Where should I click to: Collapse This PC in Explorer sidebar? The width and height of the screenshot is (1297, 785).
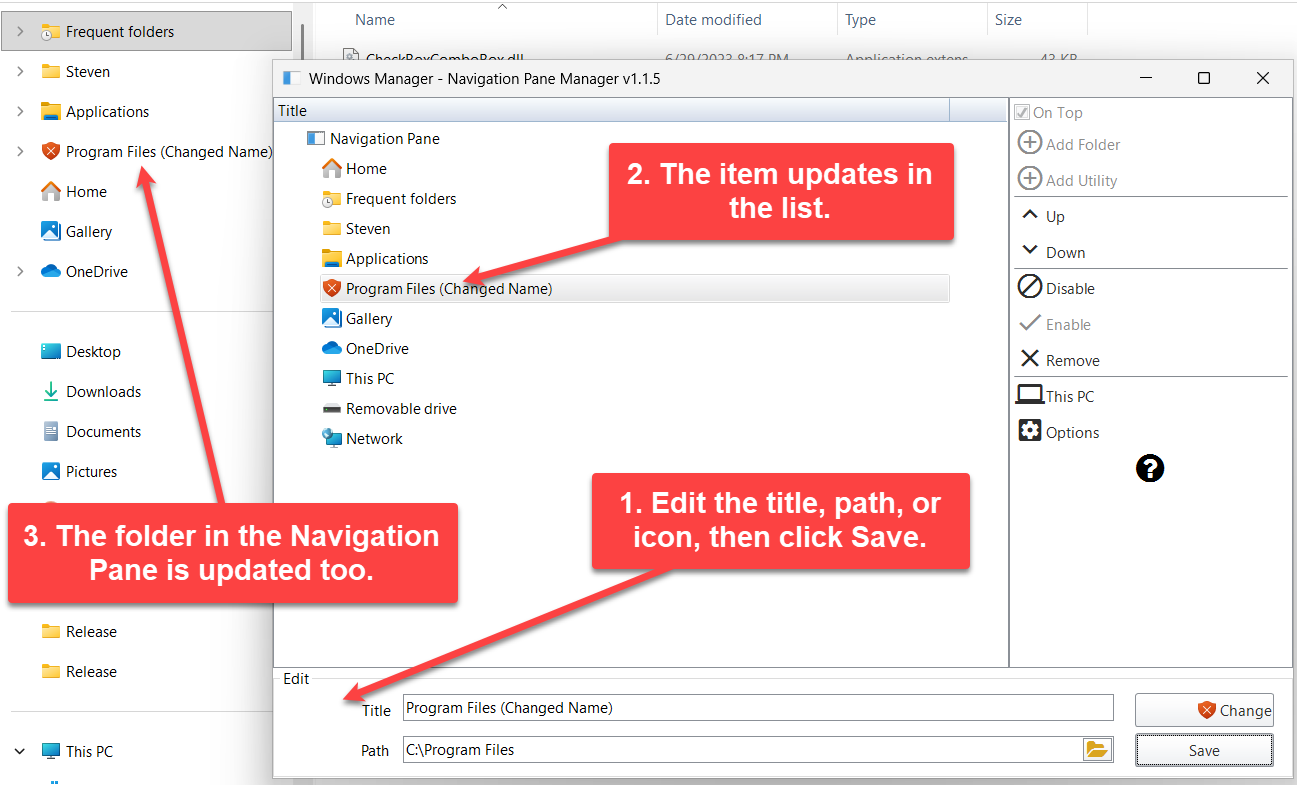20,751
